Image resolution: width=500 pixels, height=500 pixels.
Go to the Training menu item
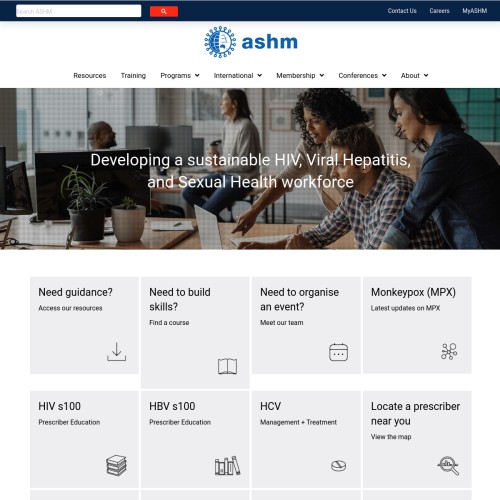[133, 75]
